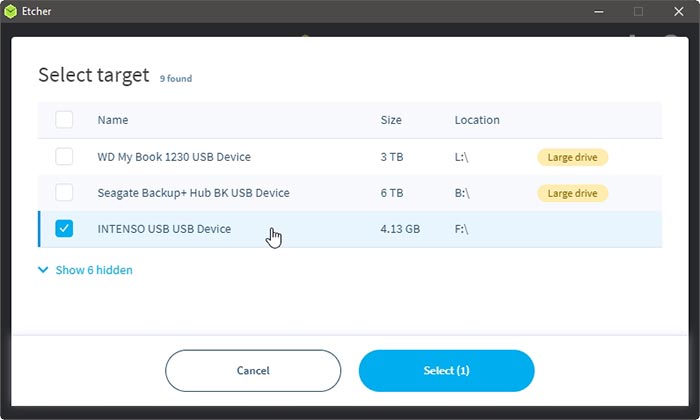This screenshot has width=700, height=420.
Task: Click the 3 TB size value
Action: coord(392,157)
